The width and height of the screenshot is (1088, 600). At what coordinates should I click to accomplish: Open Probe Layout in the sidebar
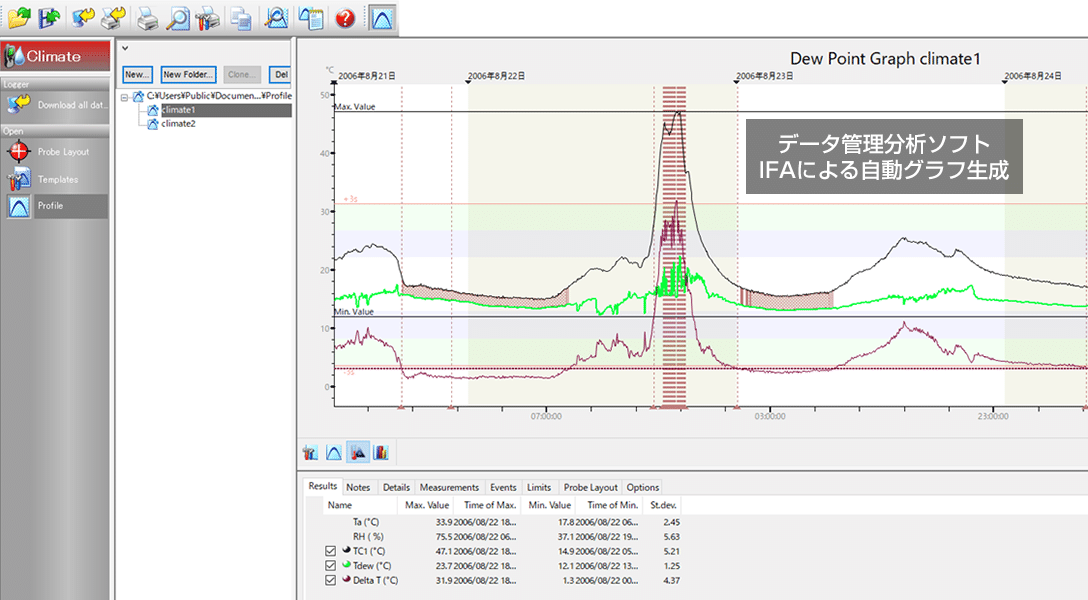click(x=56, y=151)
